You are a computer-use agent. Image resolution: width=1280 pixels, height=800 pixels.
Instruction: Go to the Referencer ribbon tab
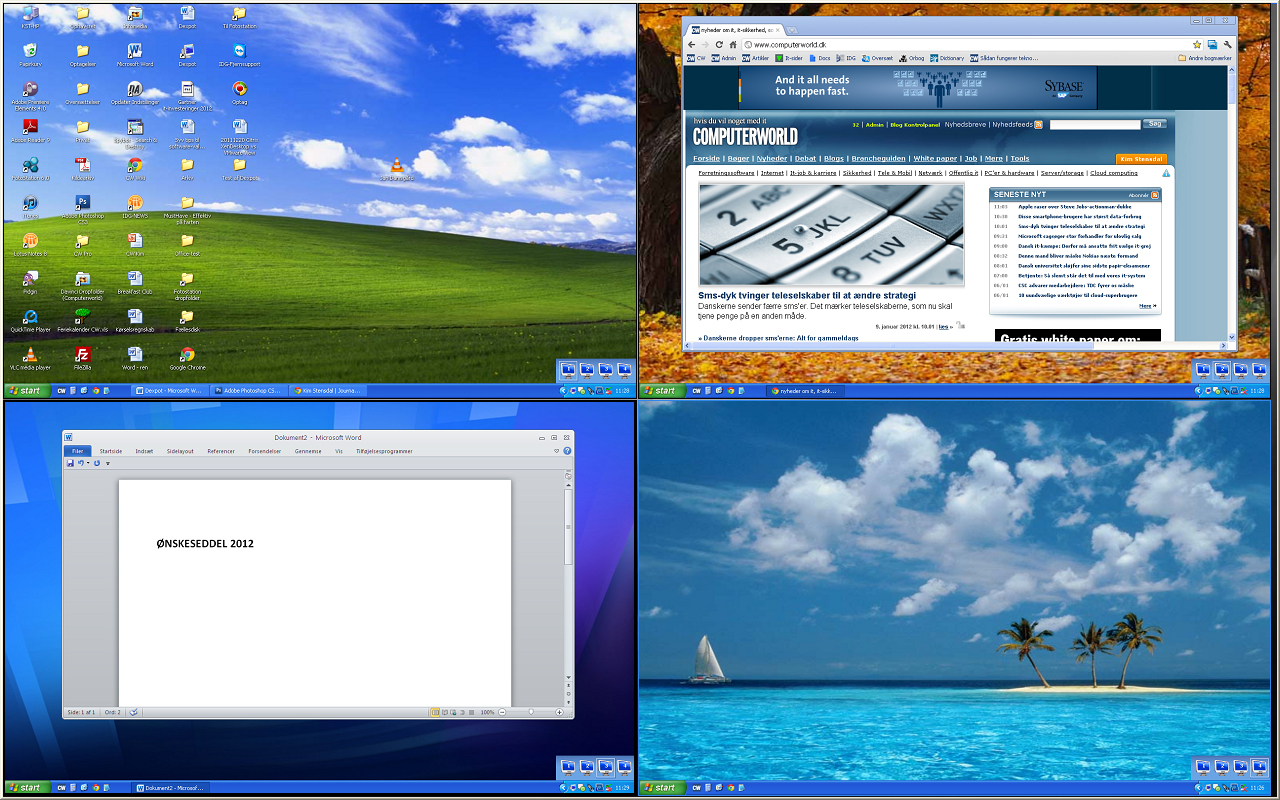tap(221, 451)
